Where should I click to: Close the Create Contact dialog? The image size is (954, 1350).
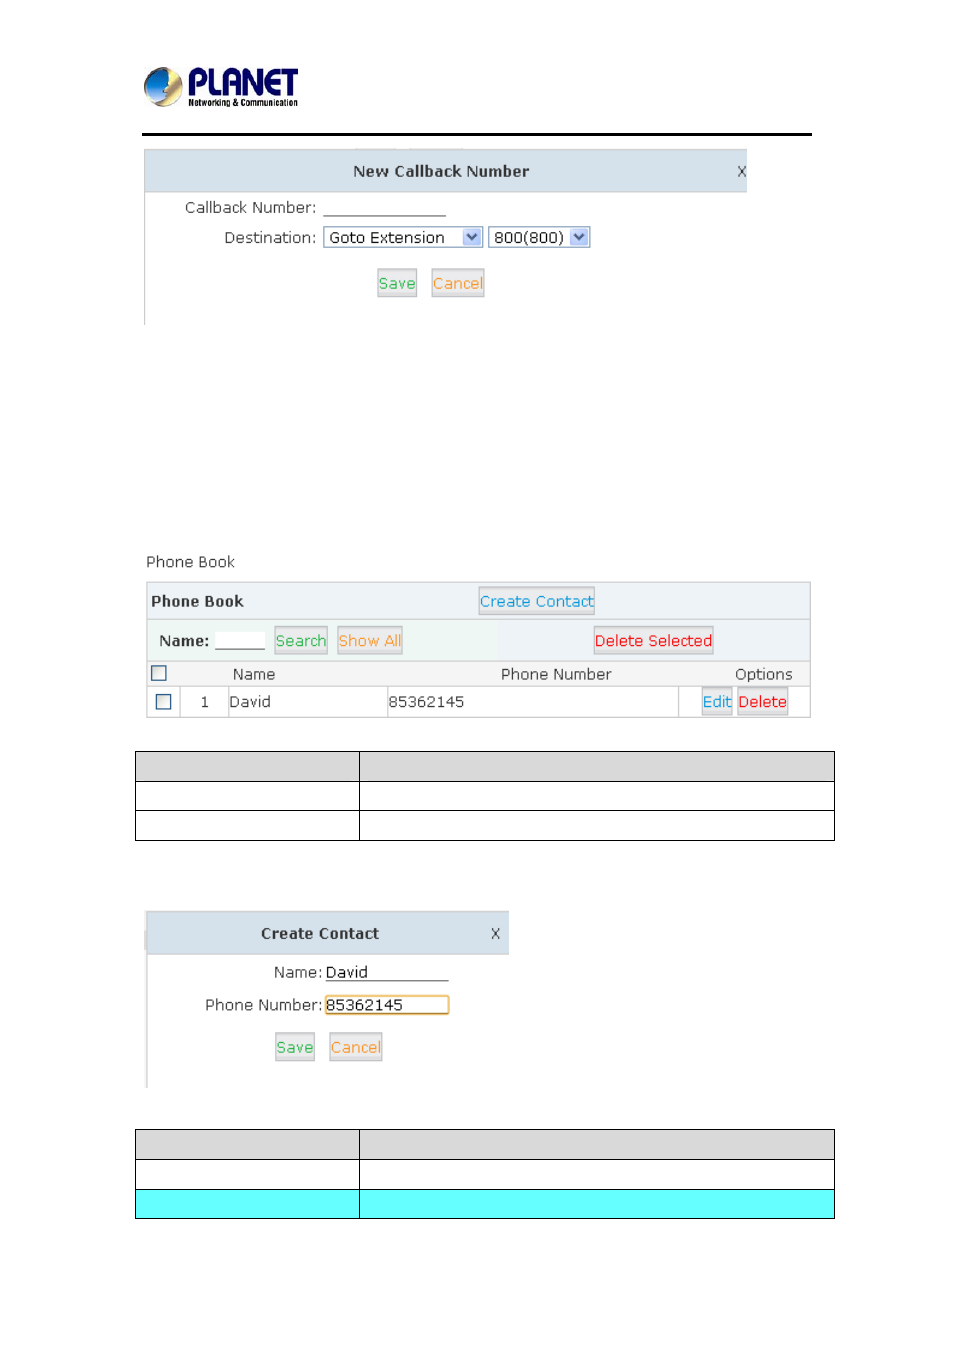tap(495, 934)
